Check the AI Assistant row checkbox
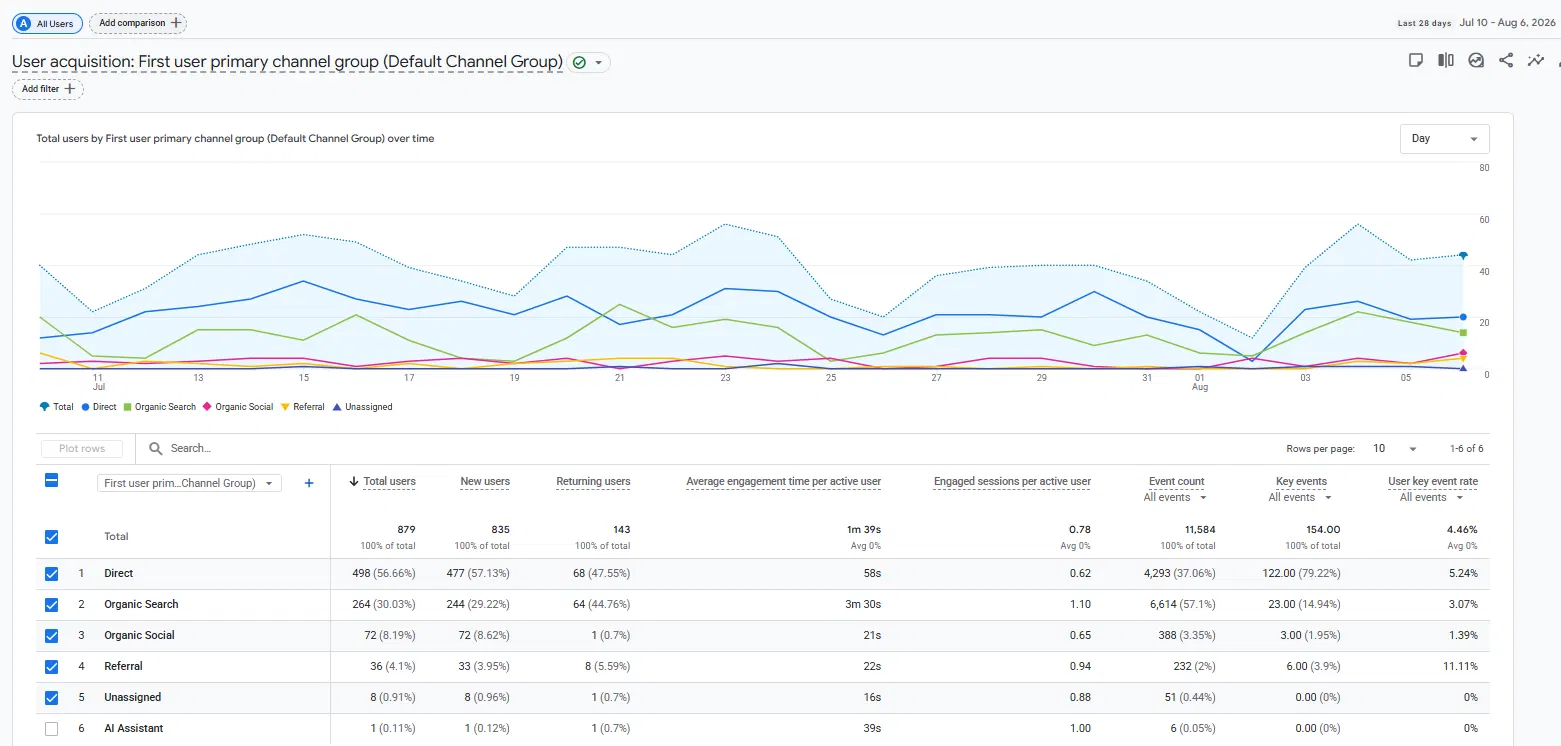The height and width of the screenshot is (746, 1561). pos(52,729)
